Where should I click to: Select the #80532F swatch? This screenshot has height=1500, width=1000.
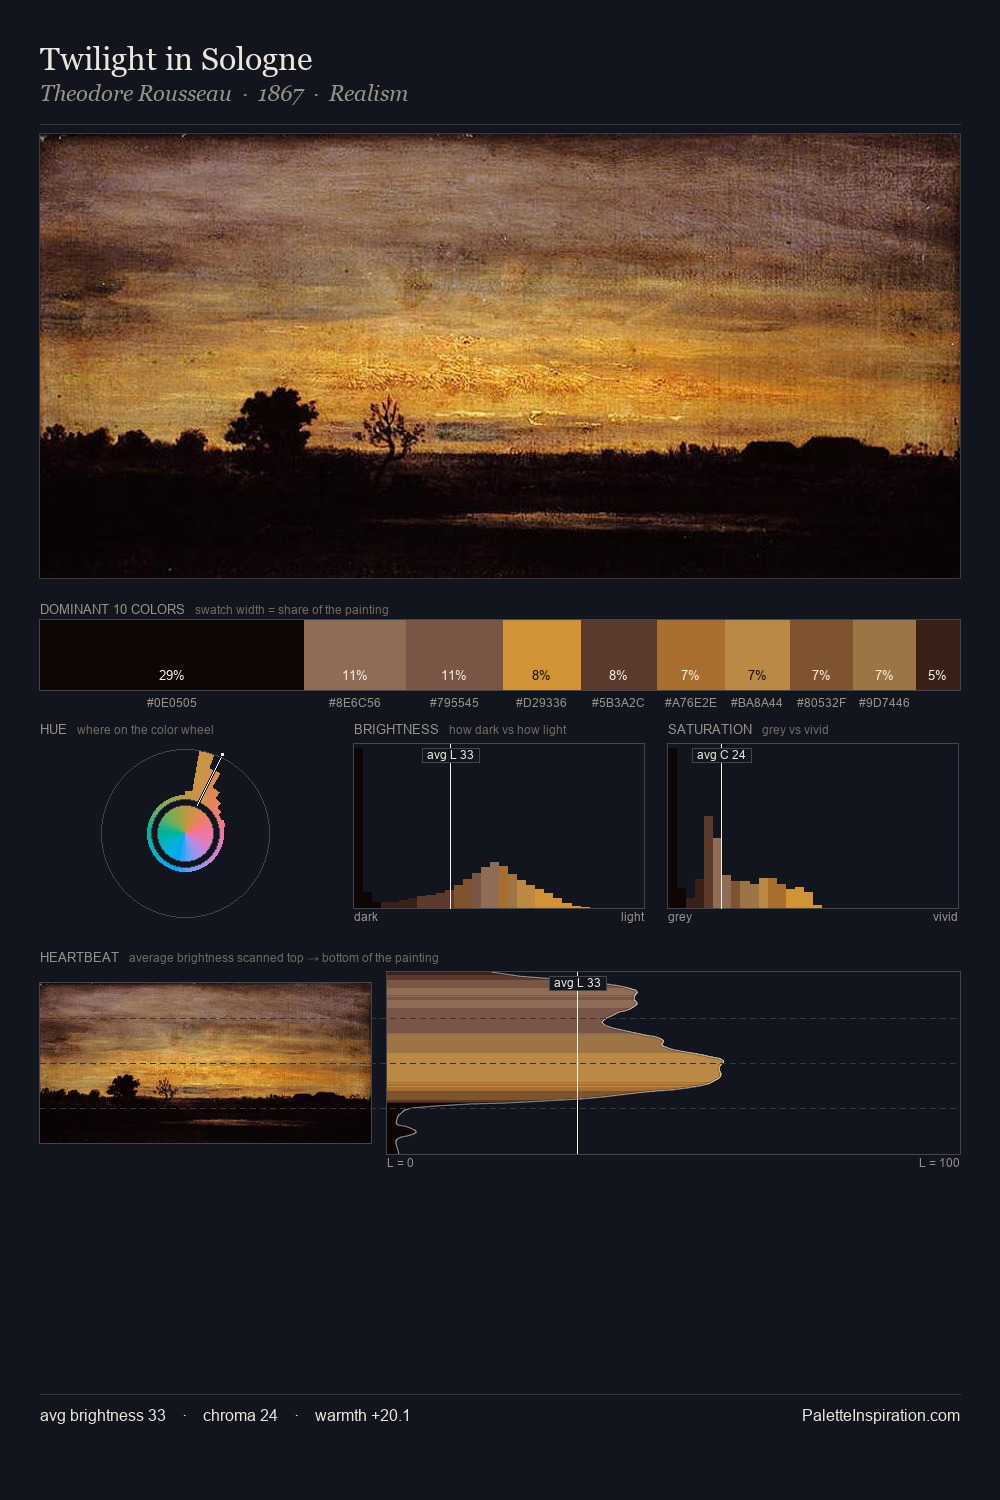[821, 655]
